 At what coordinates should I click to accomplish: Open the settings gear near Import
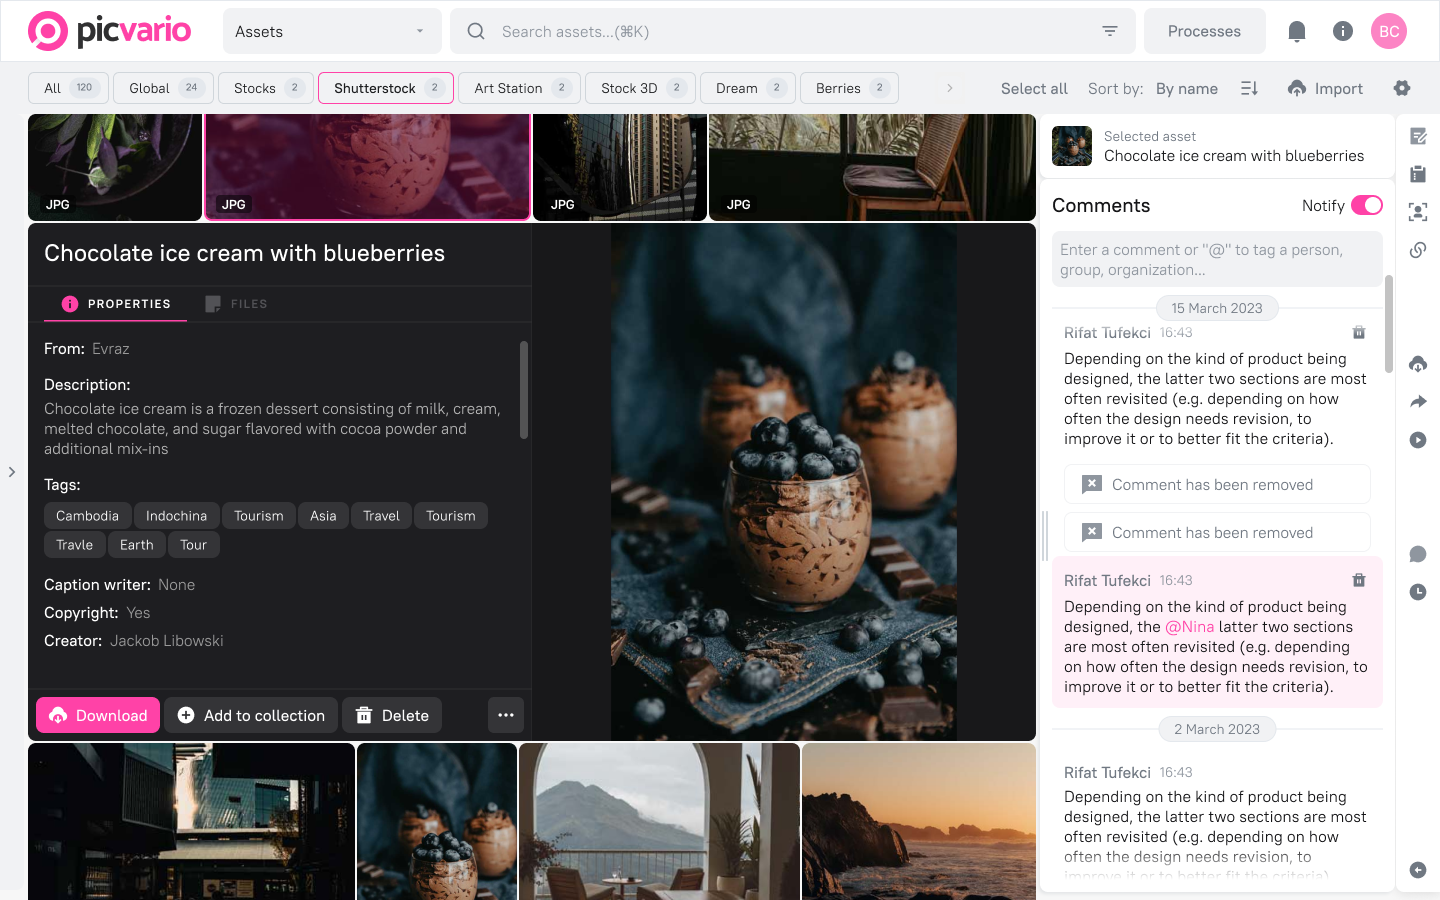click(1402, 88)
